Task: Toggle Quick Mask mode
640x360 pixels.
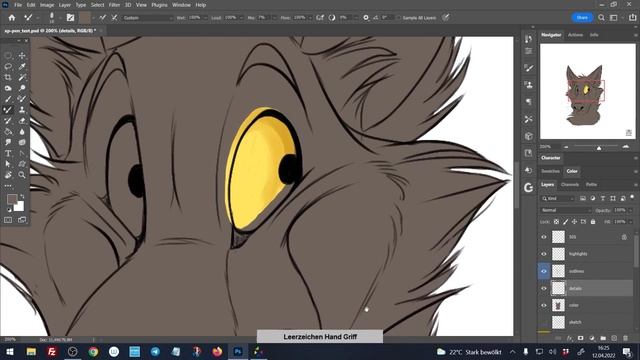Action: coord(8,220)
